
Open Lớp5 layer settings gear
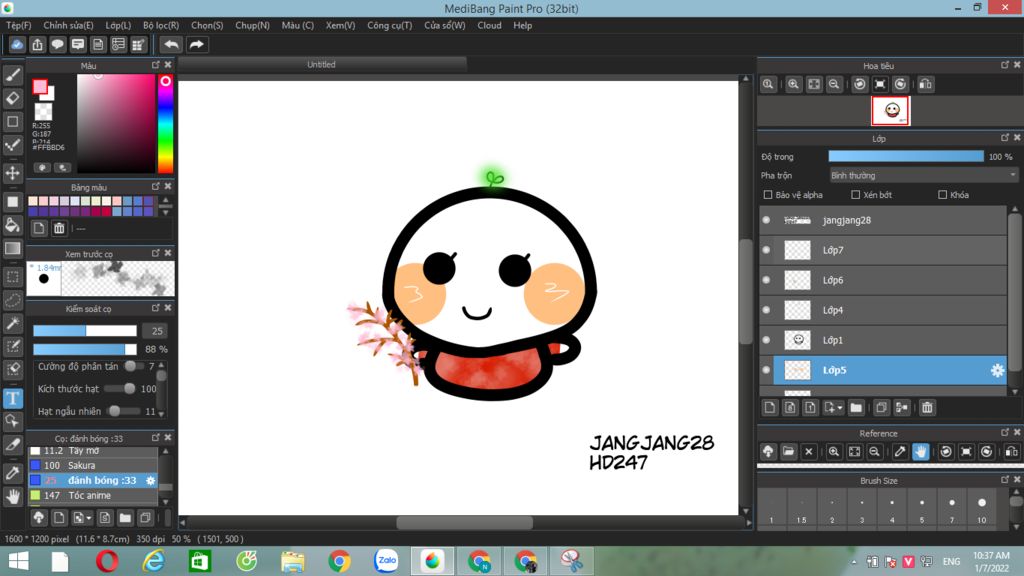[x=996, y=370]
